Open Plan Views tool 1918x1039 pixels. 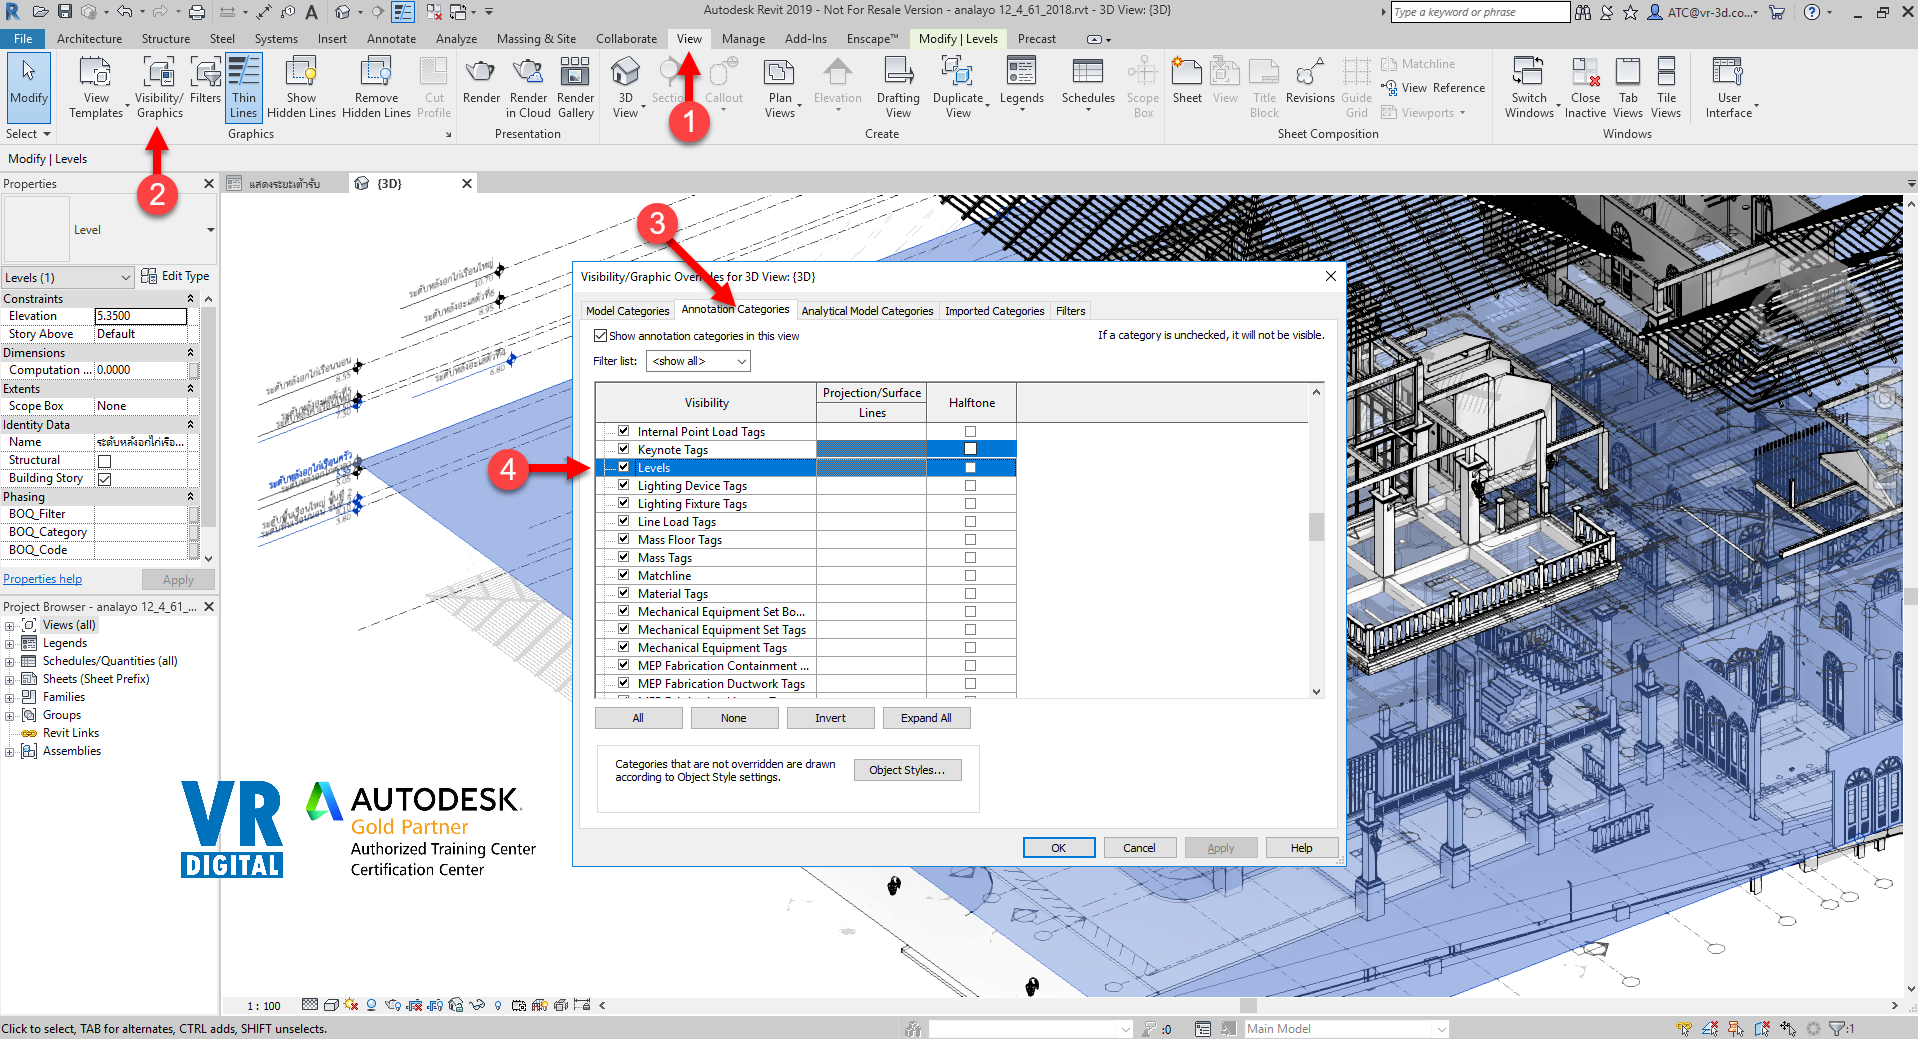coord(780,87)
